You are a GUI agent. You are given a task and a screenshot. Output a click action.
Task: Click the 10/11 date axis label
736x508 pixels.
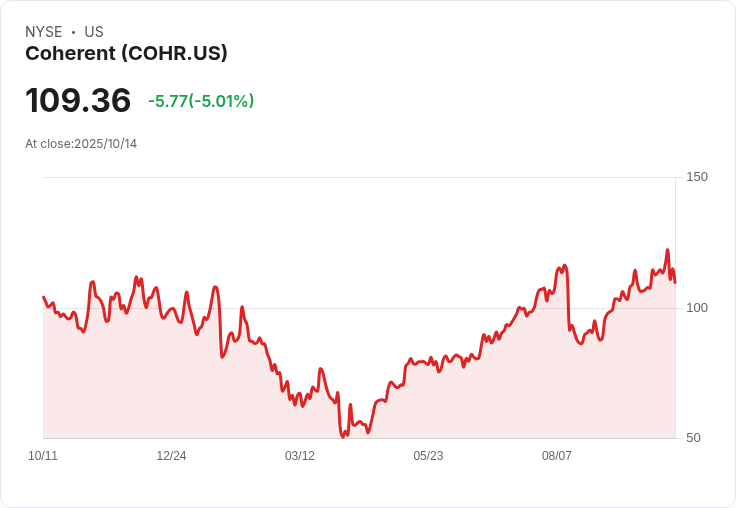43,456
